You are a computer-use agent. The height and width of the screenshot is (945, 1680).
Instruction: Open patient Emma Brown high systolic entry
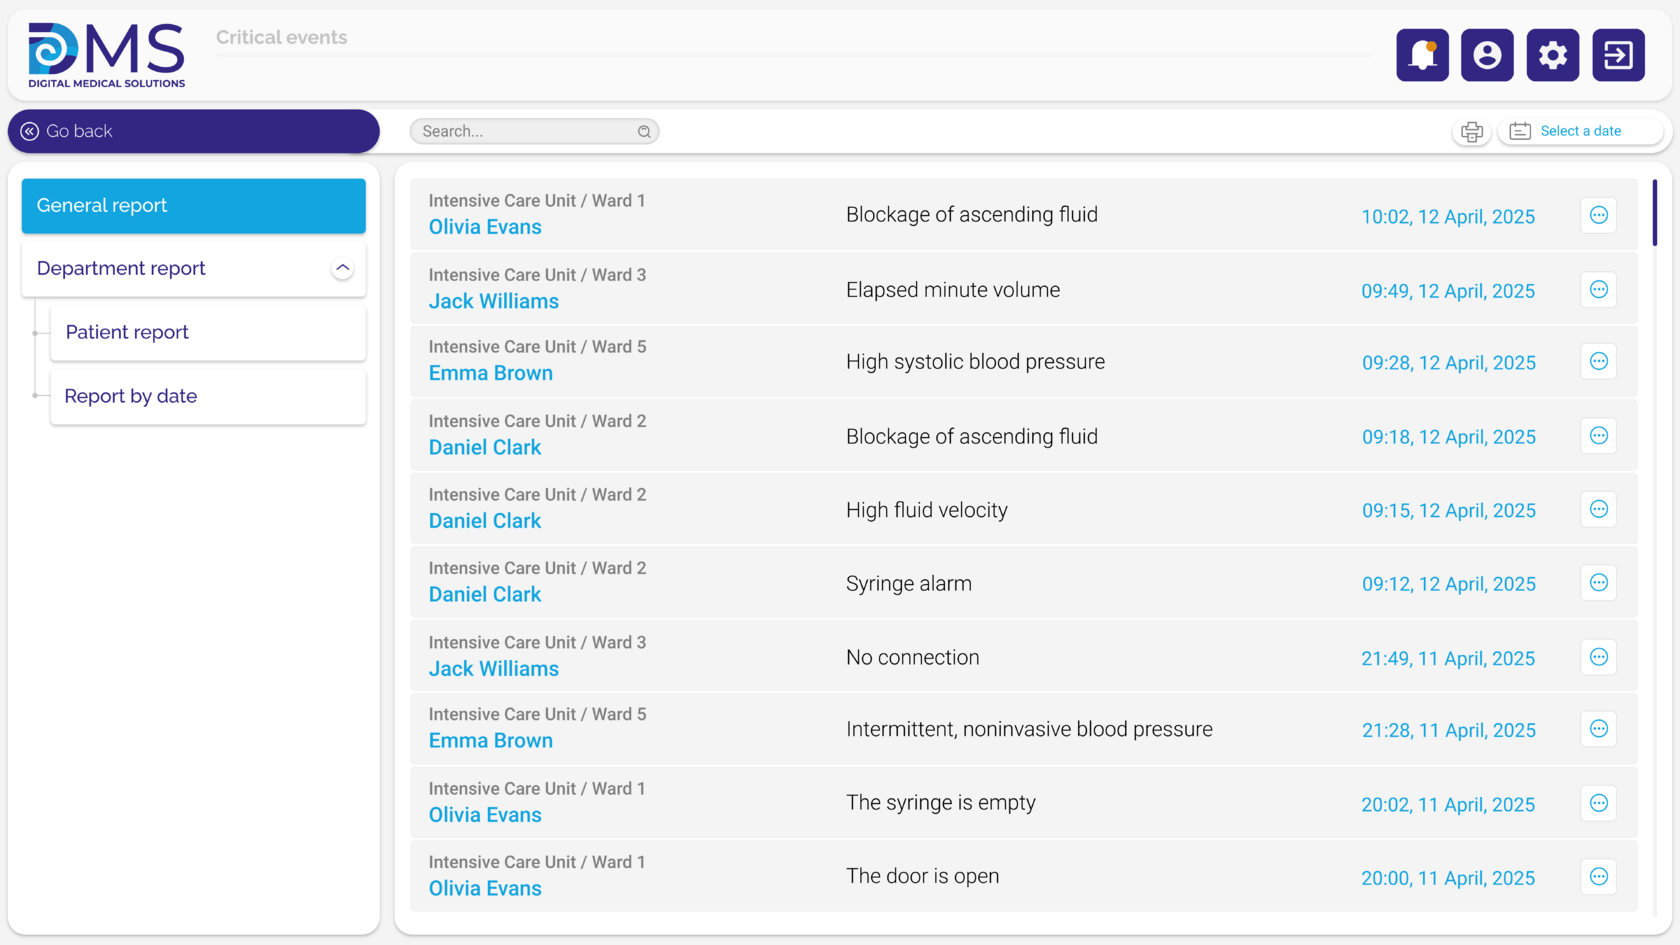click(x=491, y=373)
